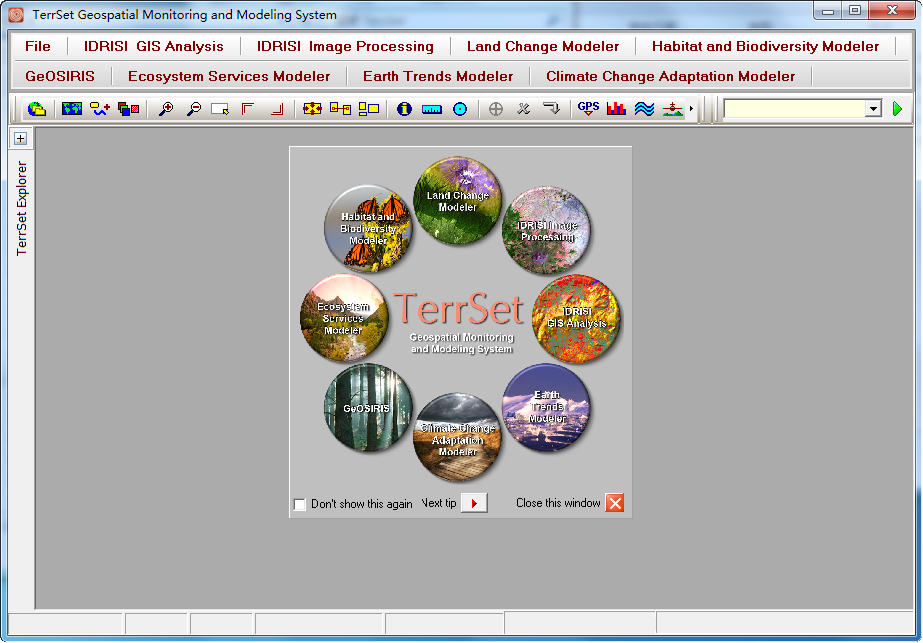This screenshot has height=643, width=923.
Task: Open the Earth Trends Modeler menu
Action: pyautogui.click(x=438, y=76)
